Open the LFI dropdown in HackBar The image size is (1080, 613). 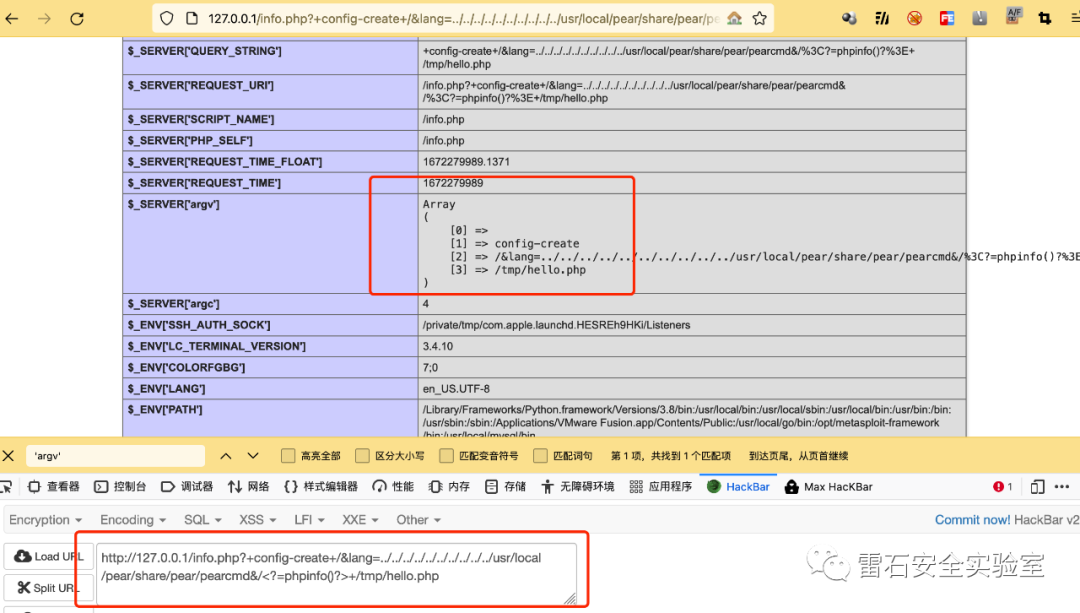(310, 520)
